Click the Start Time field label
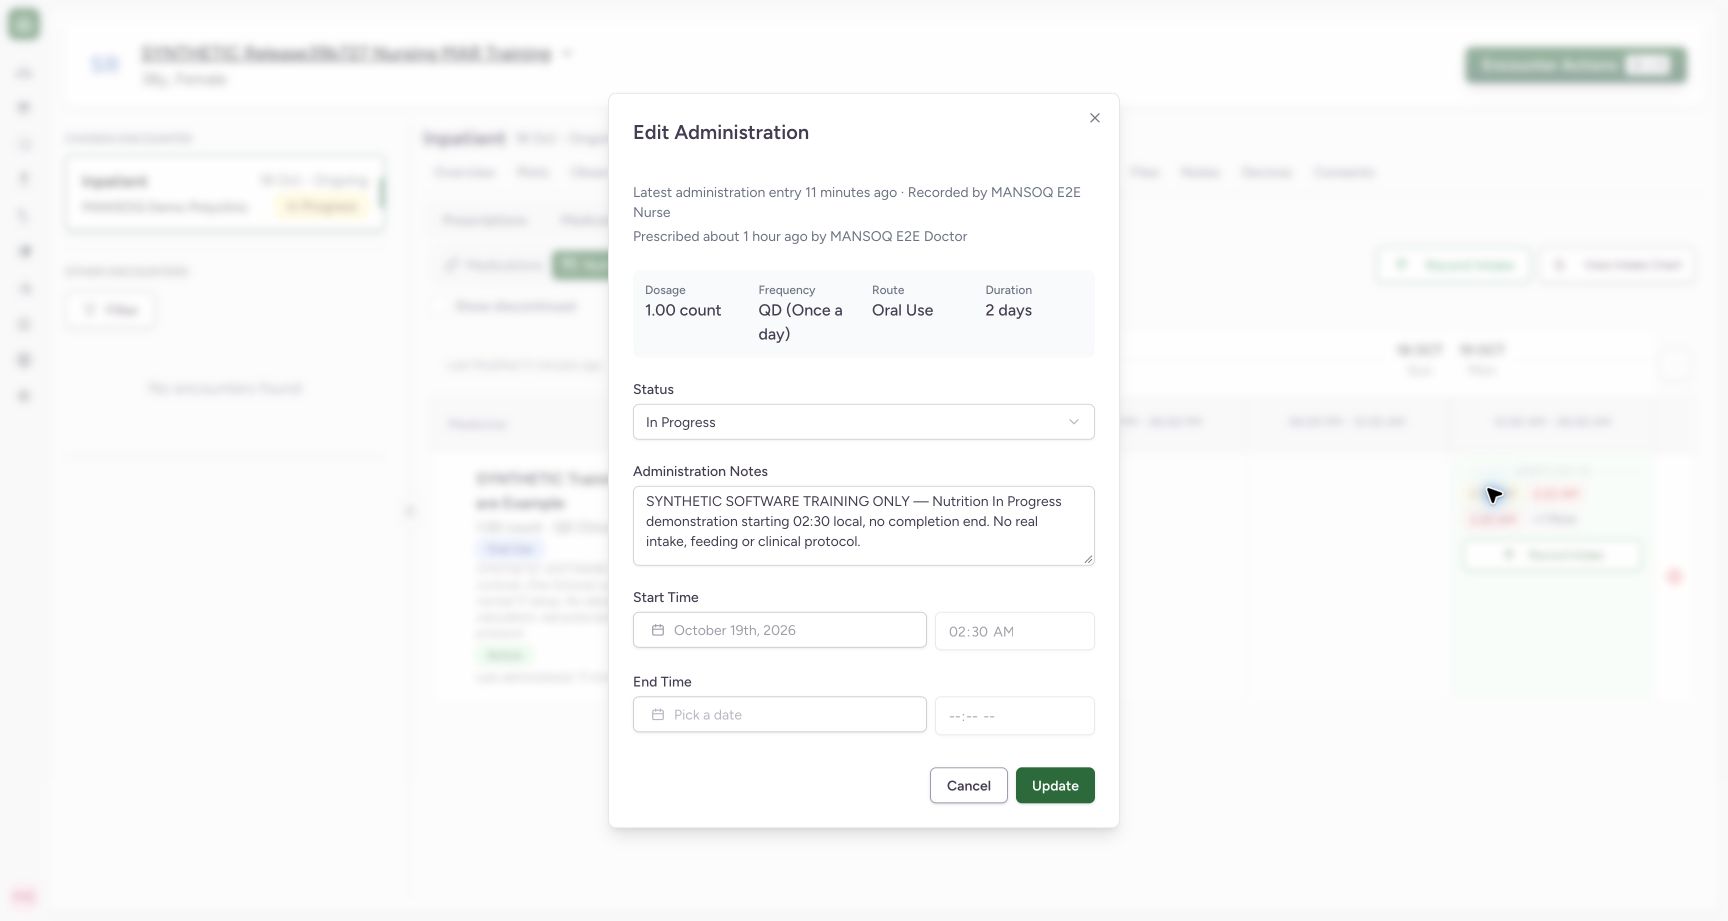This screenshot has height=921, width=1728. coord(666,597)
